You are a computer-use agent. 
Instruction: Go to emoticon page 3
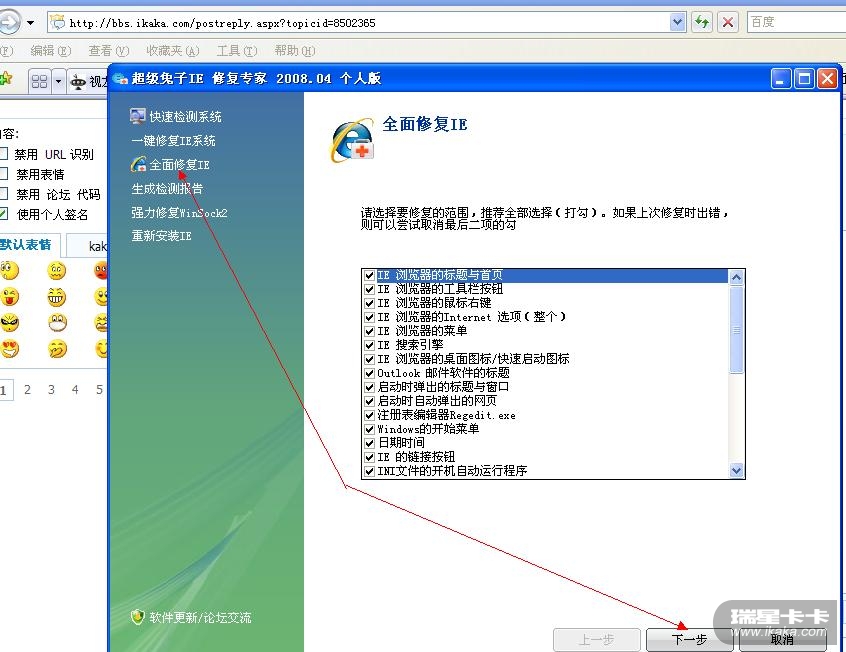(x=51, y=389)
